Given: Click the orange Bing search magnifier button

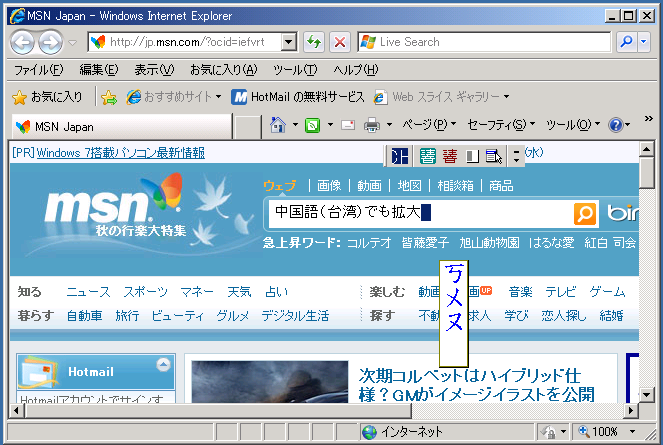Looking at the screenshot, I should (x=585, y=213).
